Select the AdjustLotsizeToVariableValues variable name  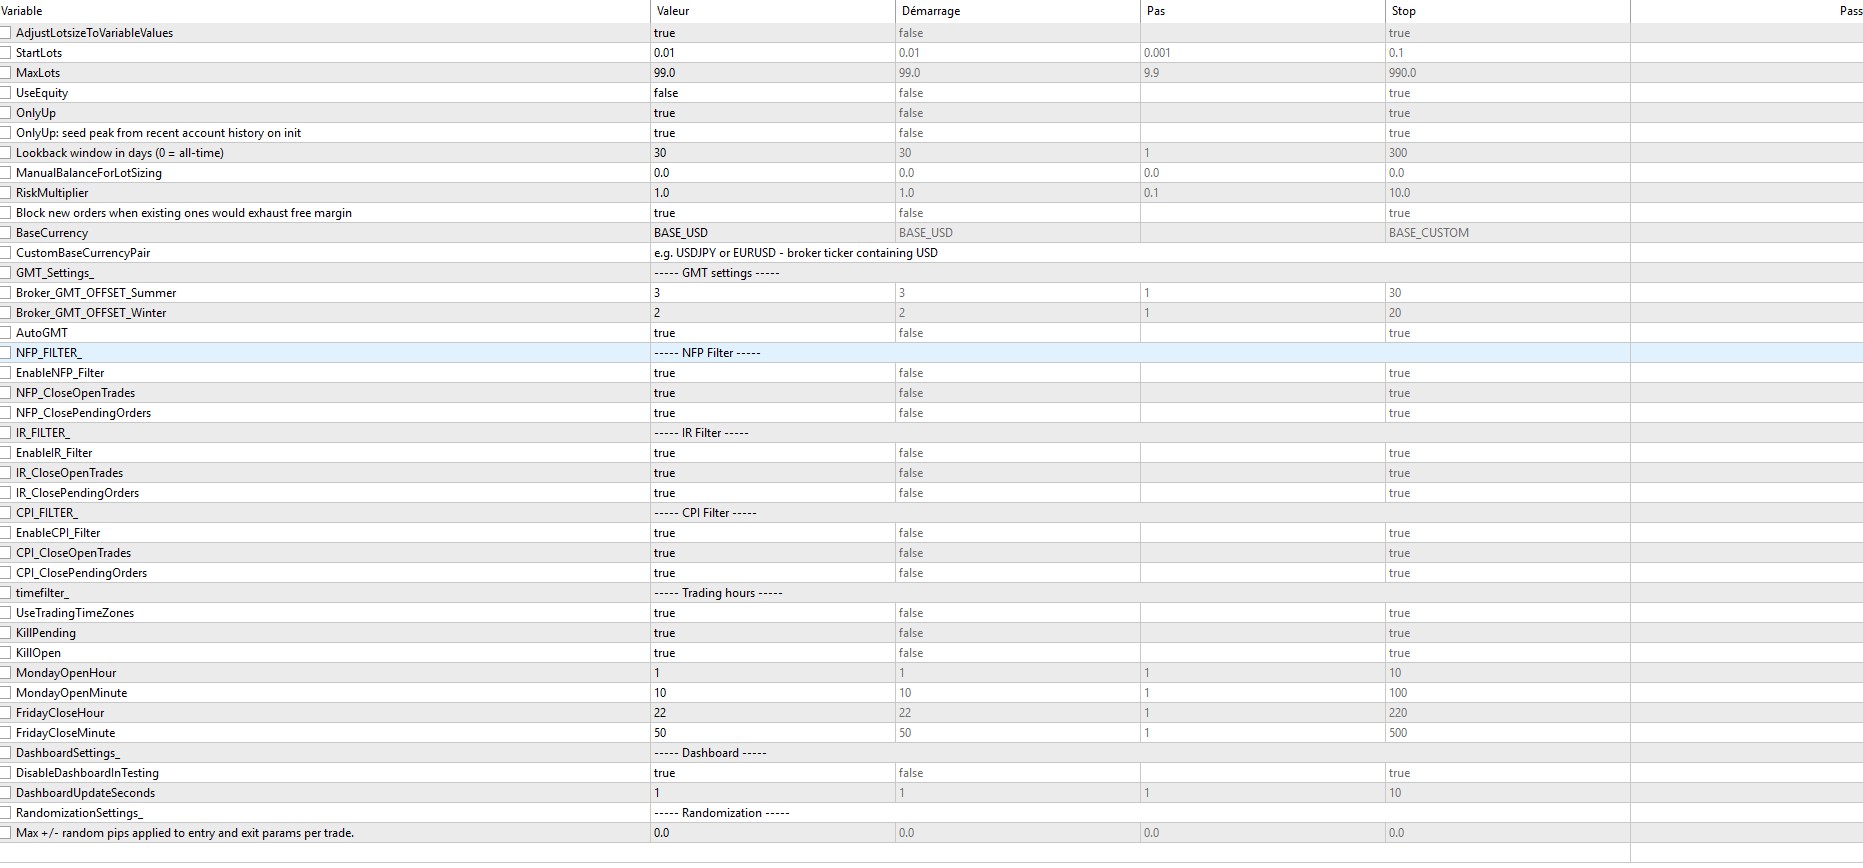click(x=94, y=33)
